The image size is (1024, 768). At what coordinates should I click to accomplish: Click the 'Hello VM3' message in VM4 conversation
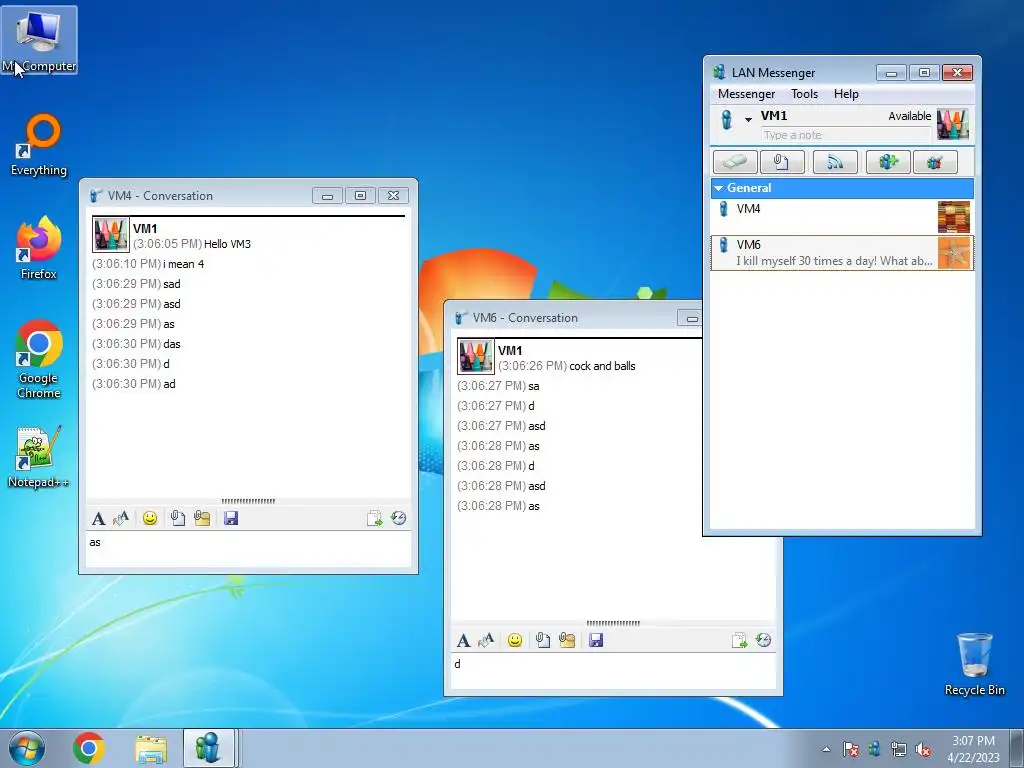pos(227,244)
